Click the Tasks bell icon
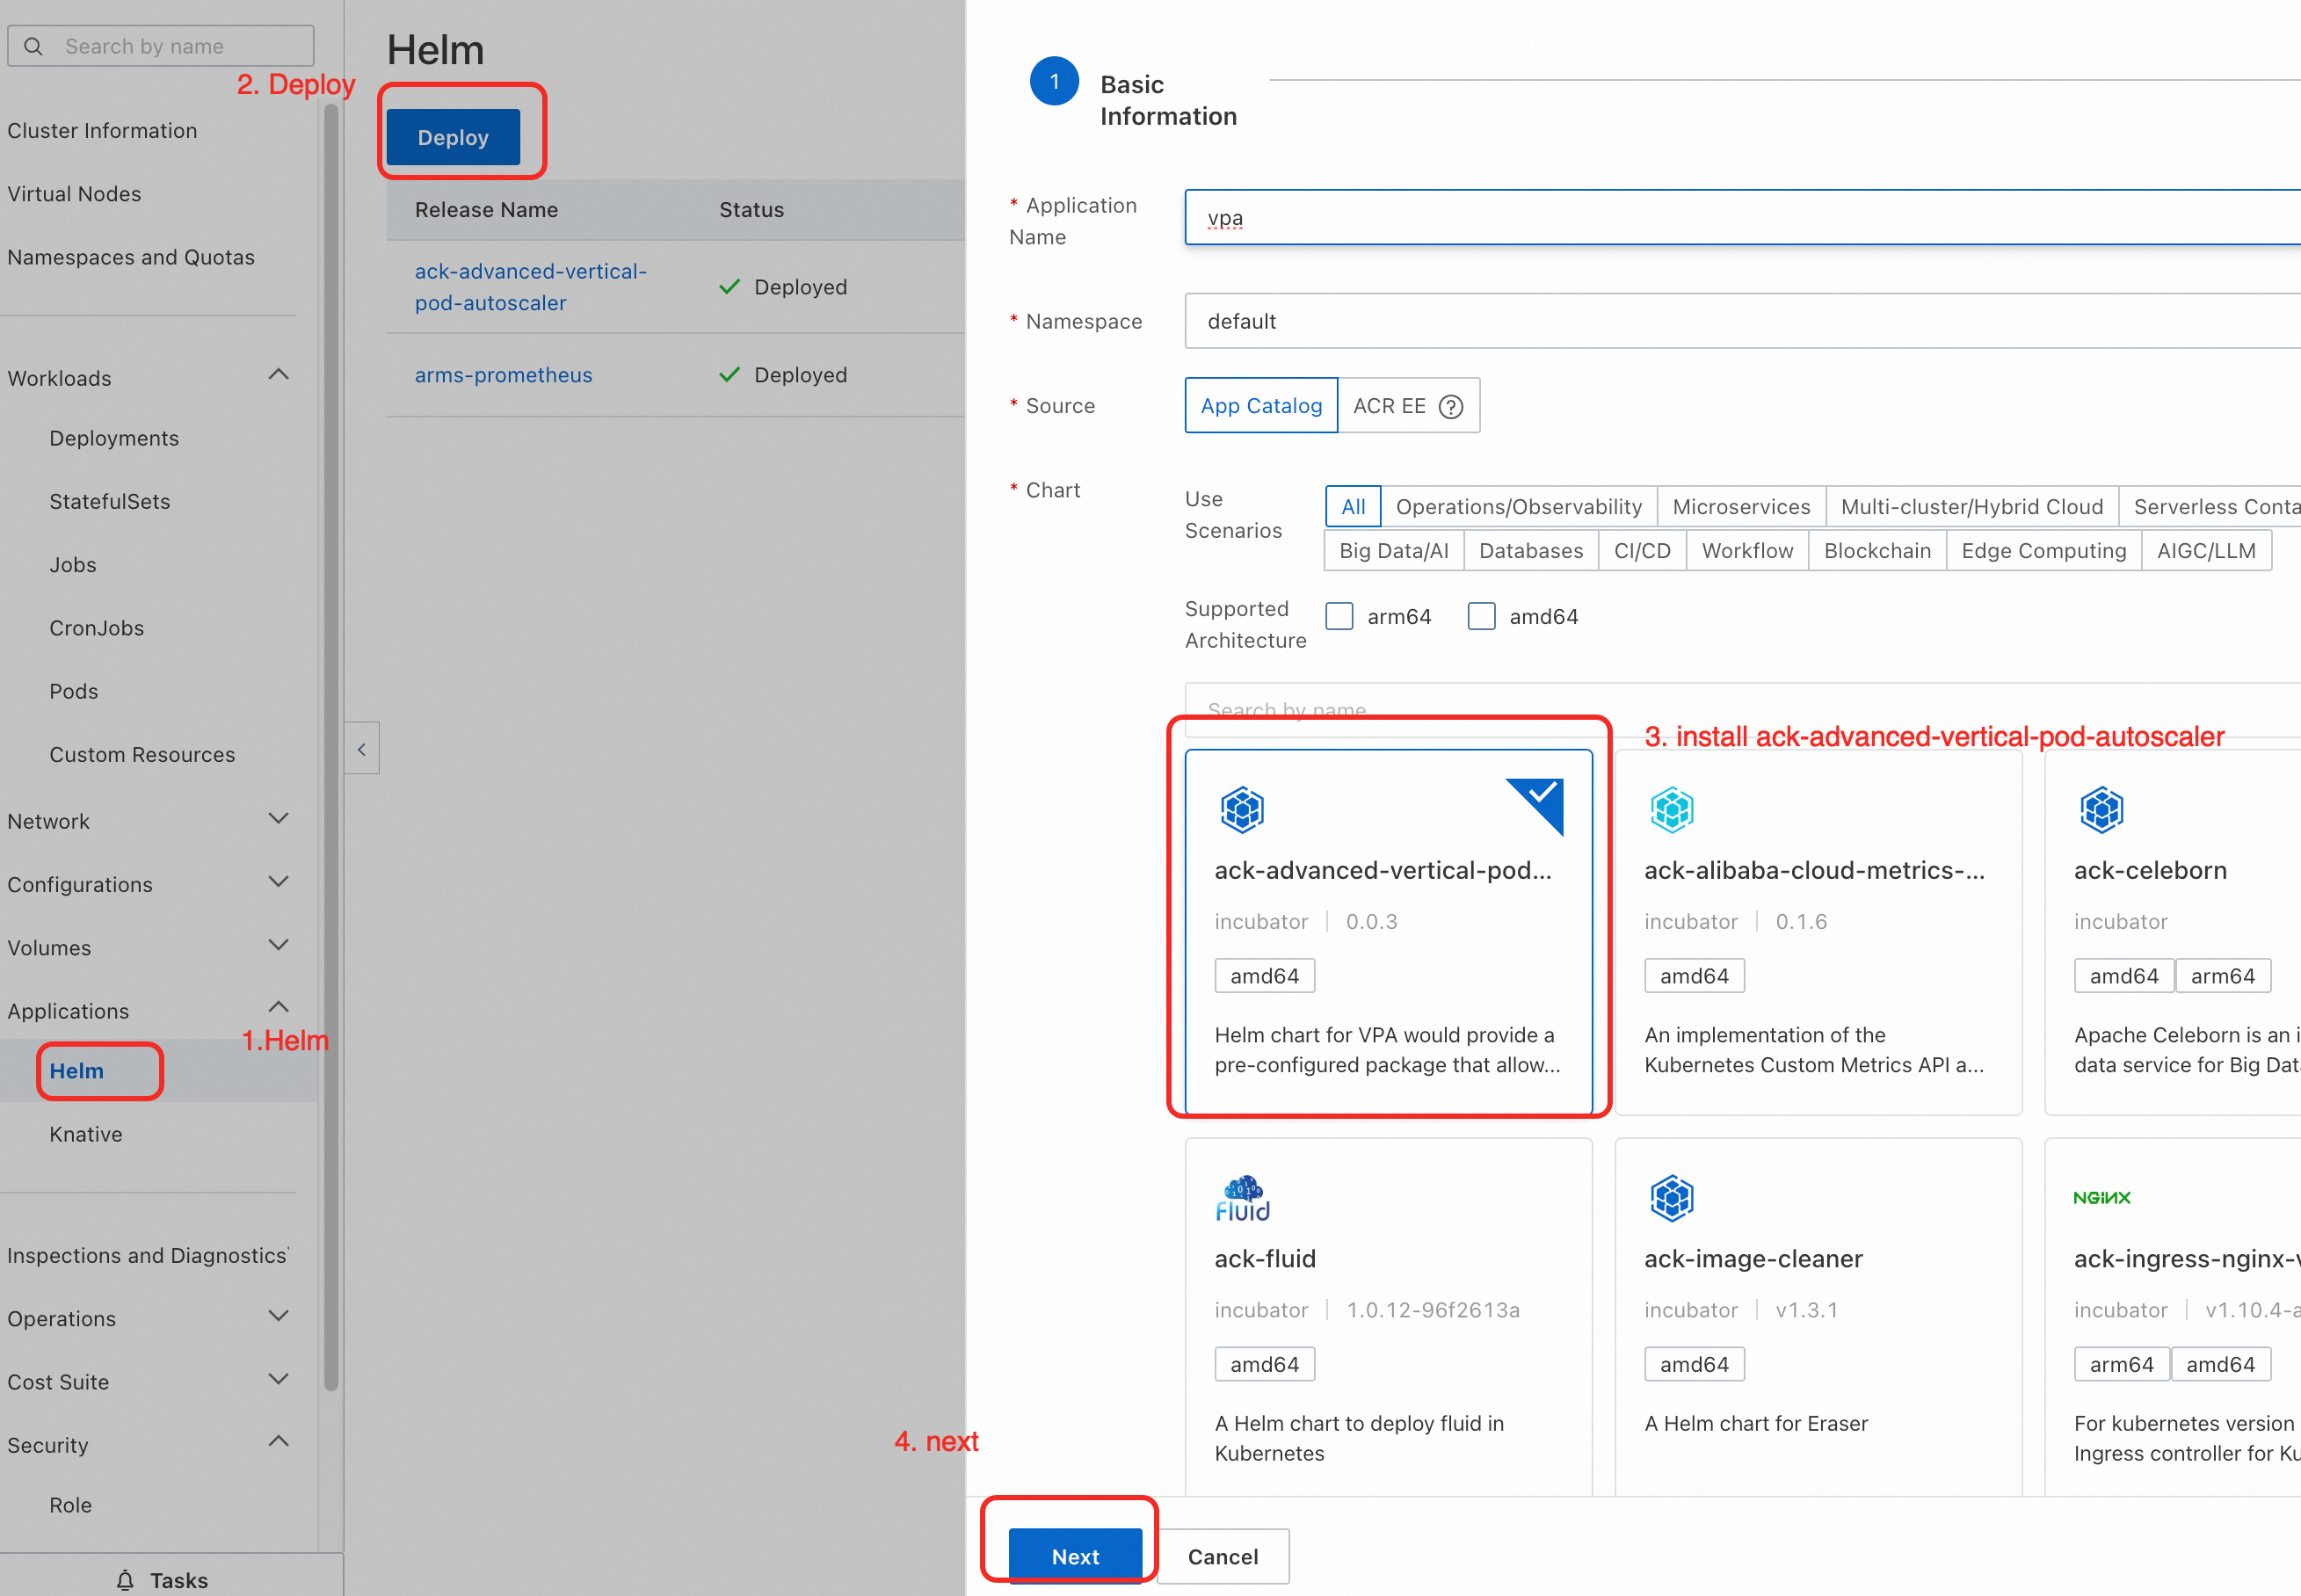 pyautogui.click(x=125, y=1580)
